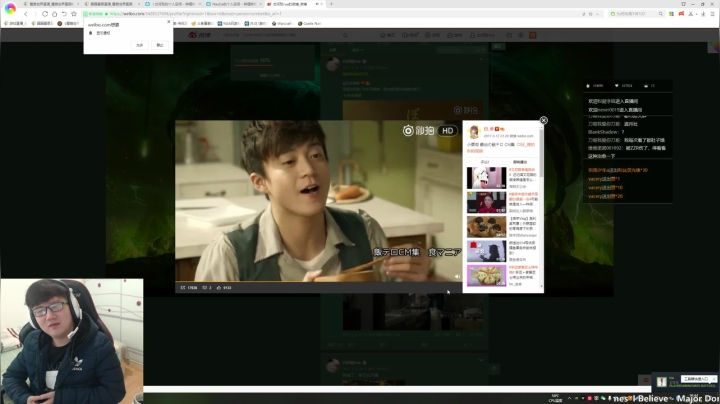
Task: Open the Warcraft bookmark
Action: (281, 23)
